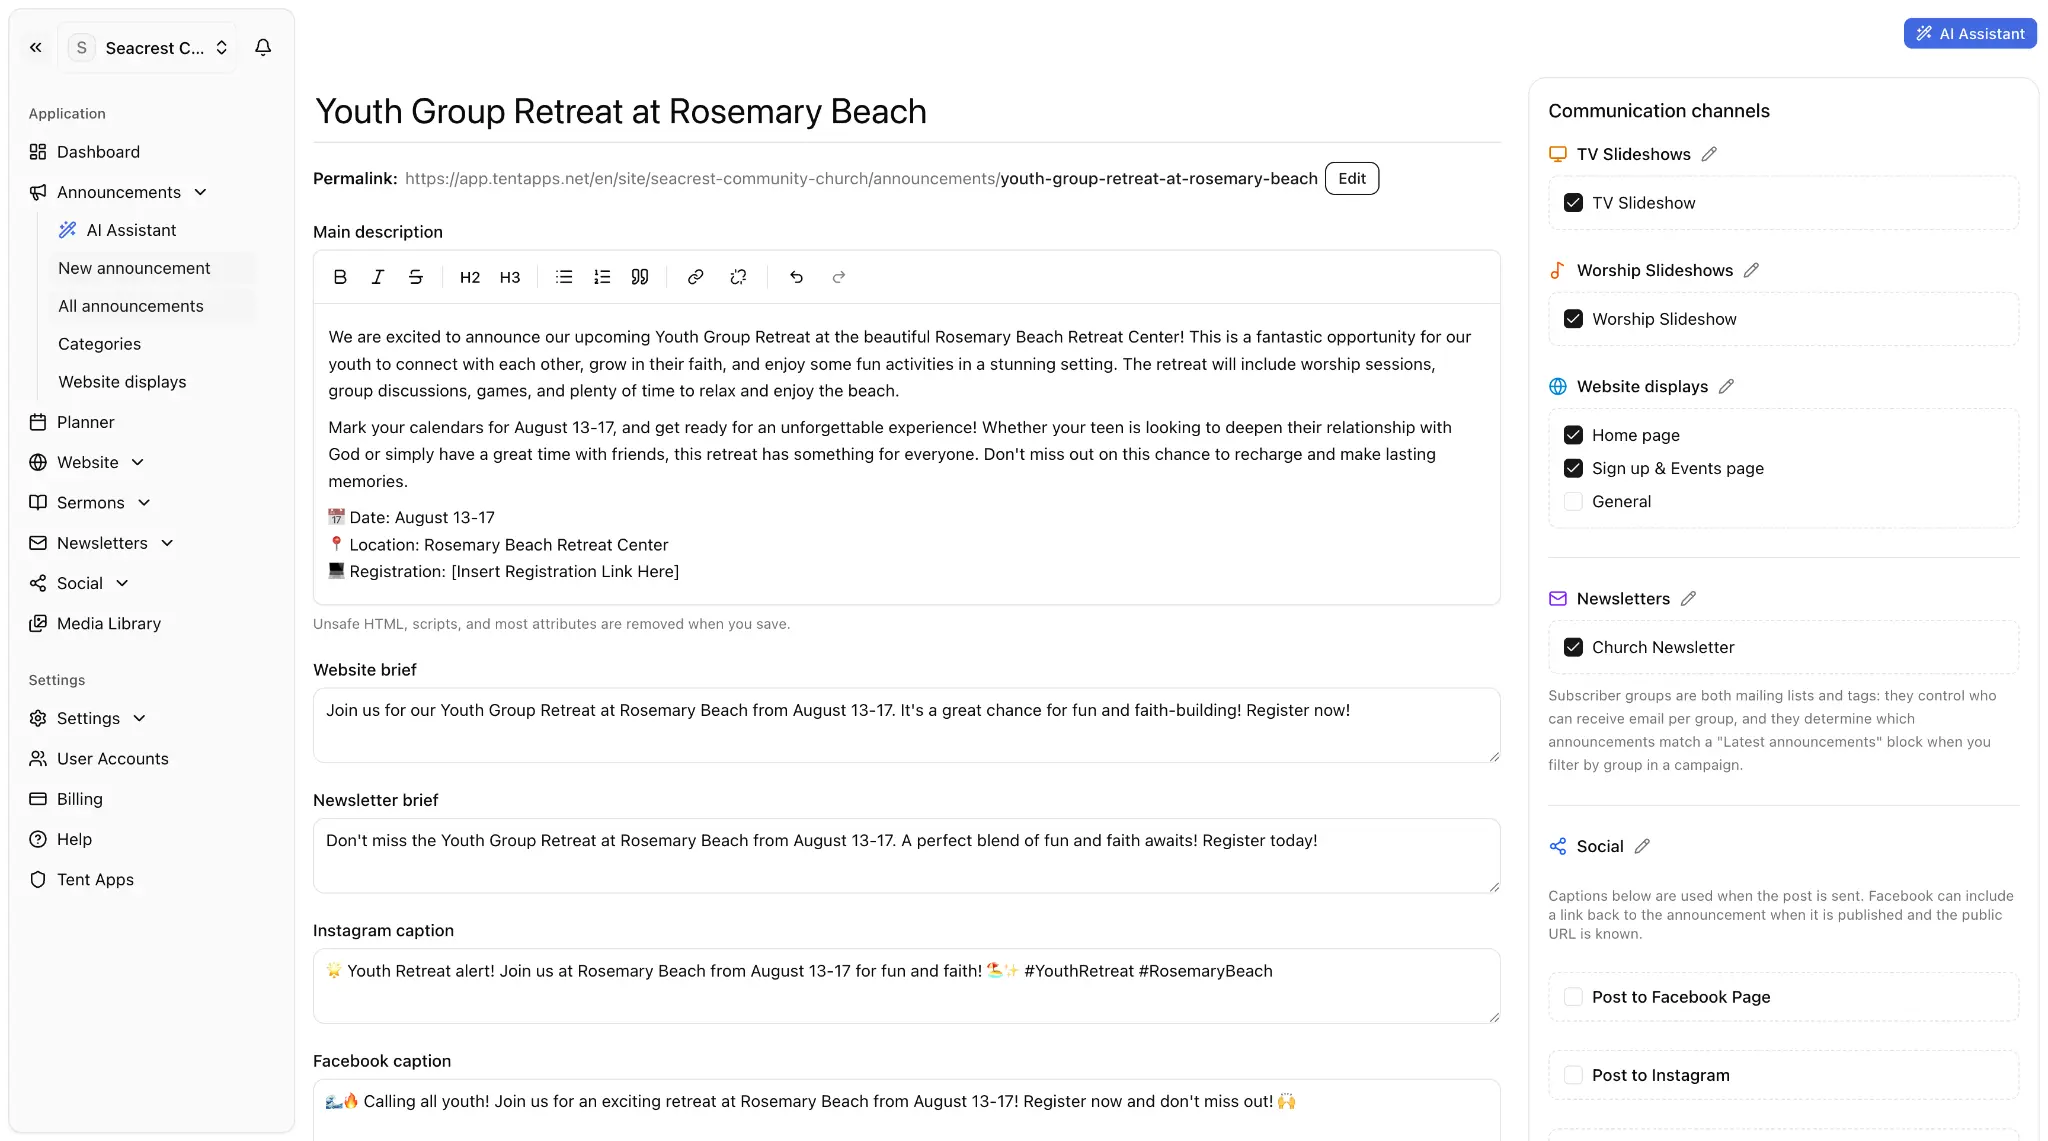Open the Planner page

[85, 422]
